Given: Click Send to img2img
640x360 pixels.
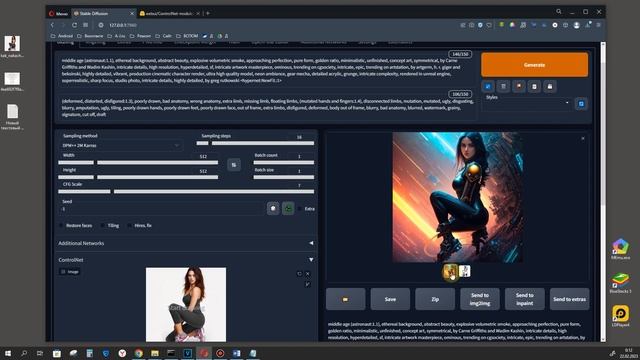Looking at the screenshot, I should tap(480, 299).
